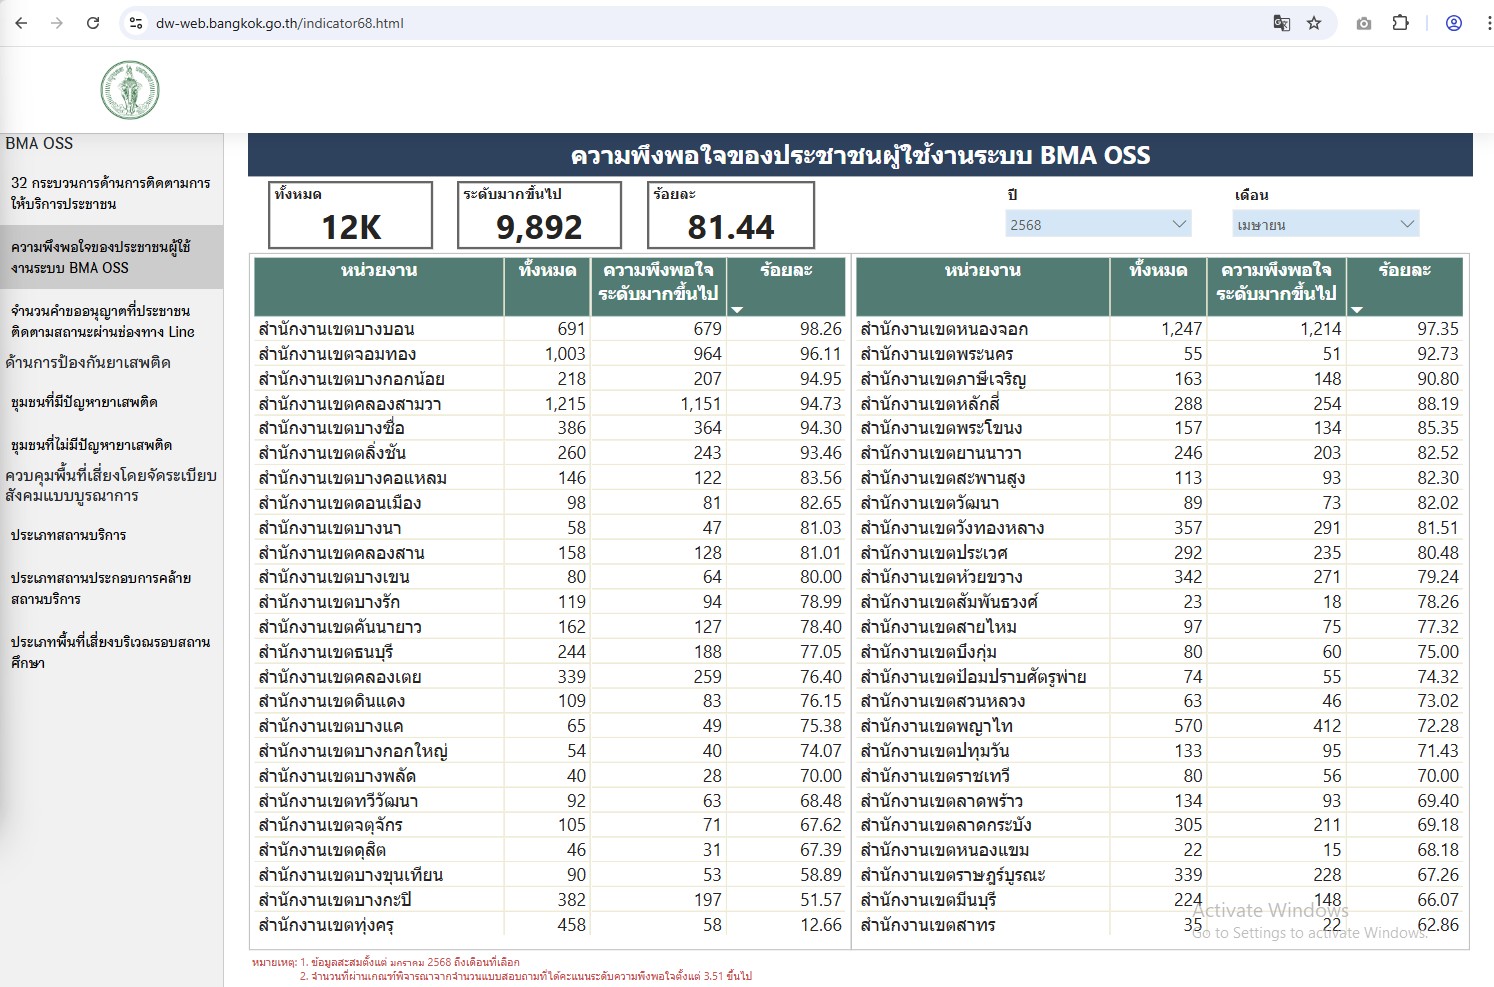Reload the current page
Viewport: 1494px width, 987px height.
click(93, 23)
